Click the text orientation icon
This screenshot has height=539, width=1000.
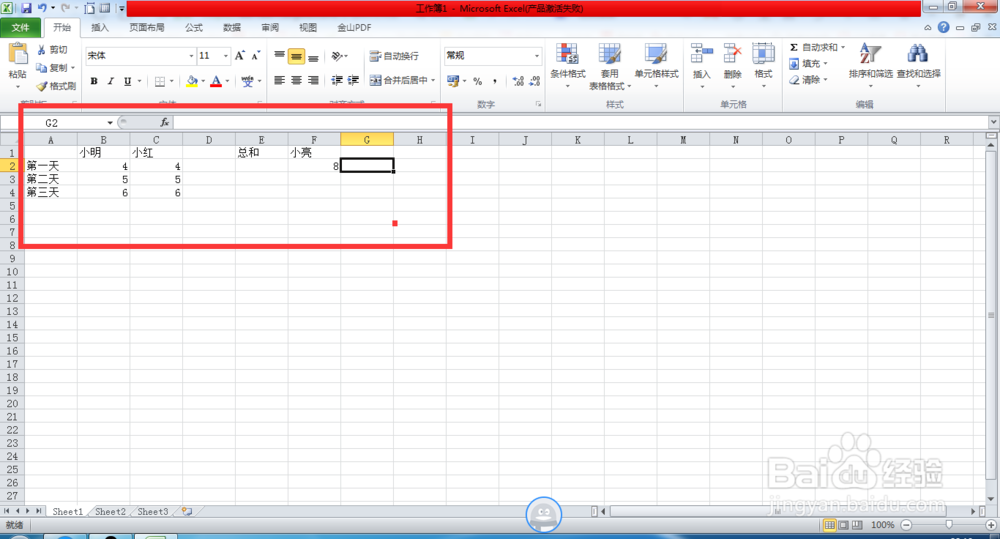coord(337,56)
